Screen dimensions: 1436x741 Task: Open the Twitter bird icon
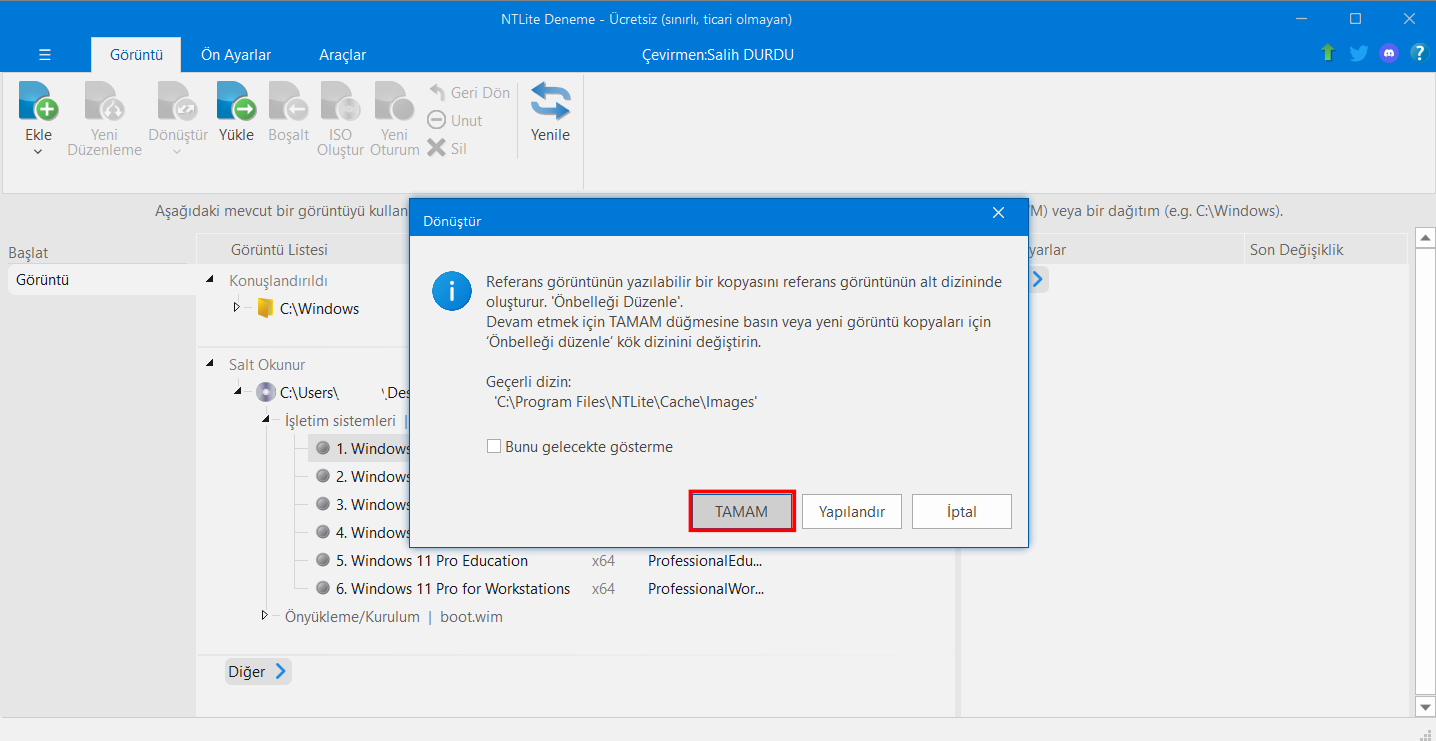pyautogui.click(x=1358, y=53)
